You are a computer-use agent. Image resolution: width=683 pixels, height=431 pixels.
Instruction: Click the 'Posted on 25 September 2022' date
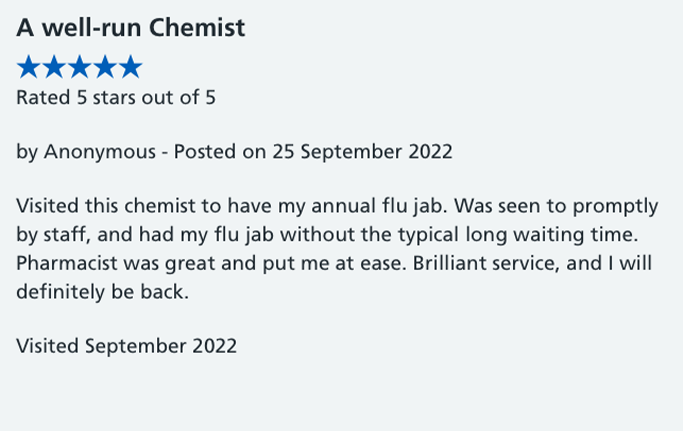click(x=313, y=152)
